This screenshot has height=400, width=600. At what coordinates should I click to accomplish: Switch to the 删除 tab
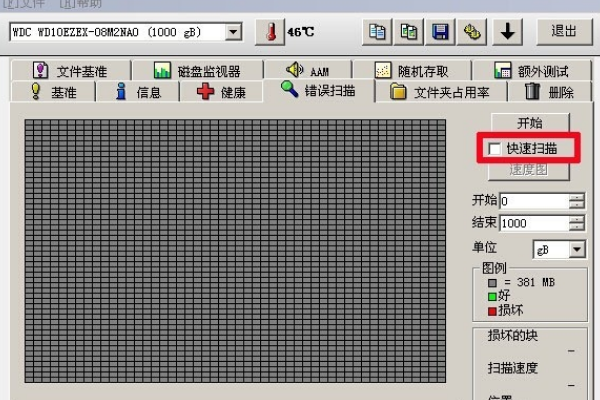549,92
